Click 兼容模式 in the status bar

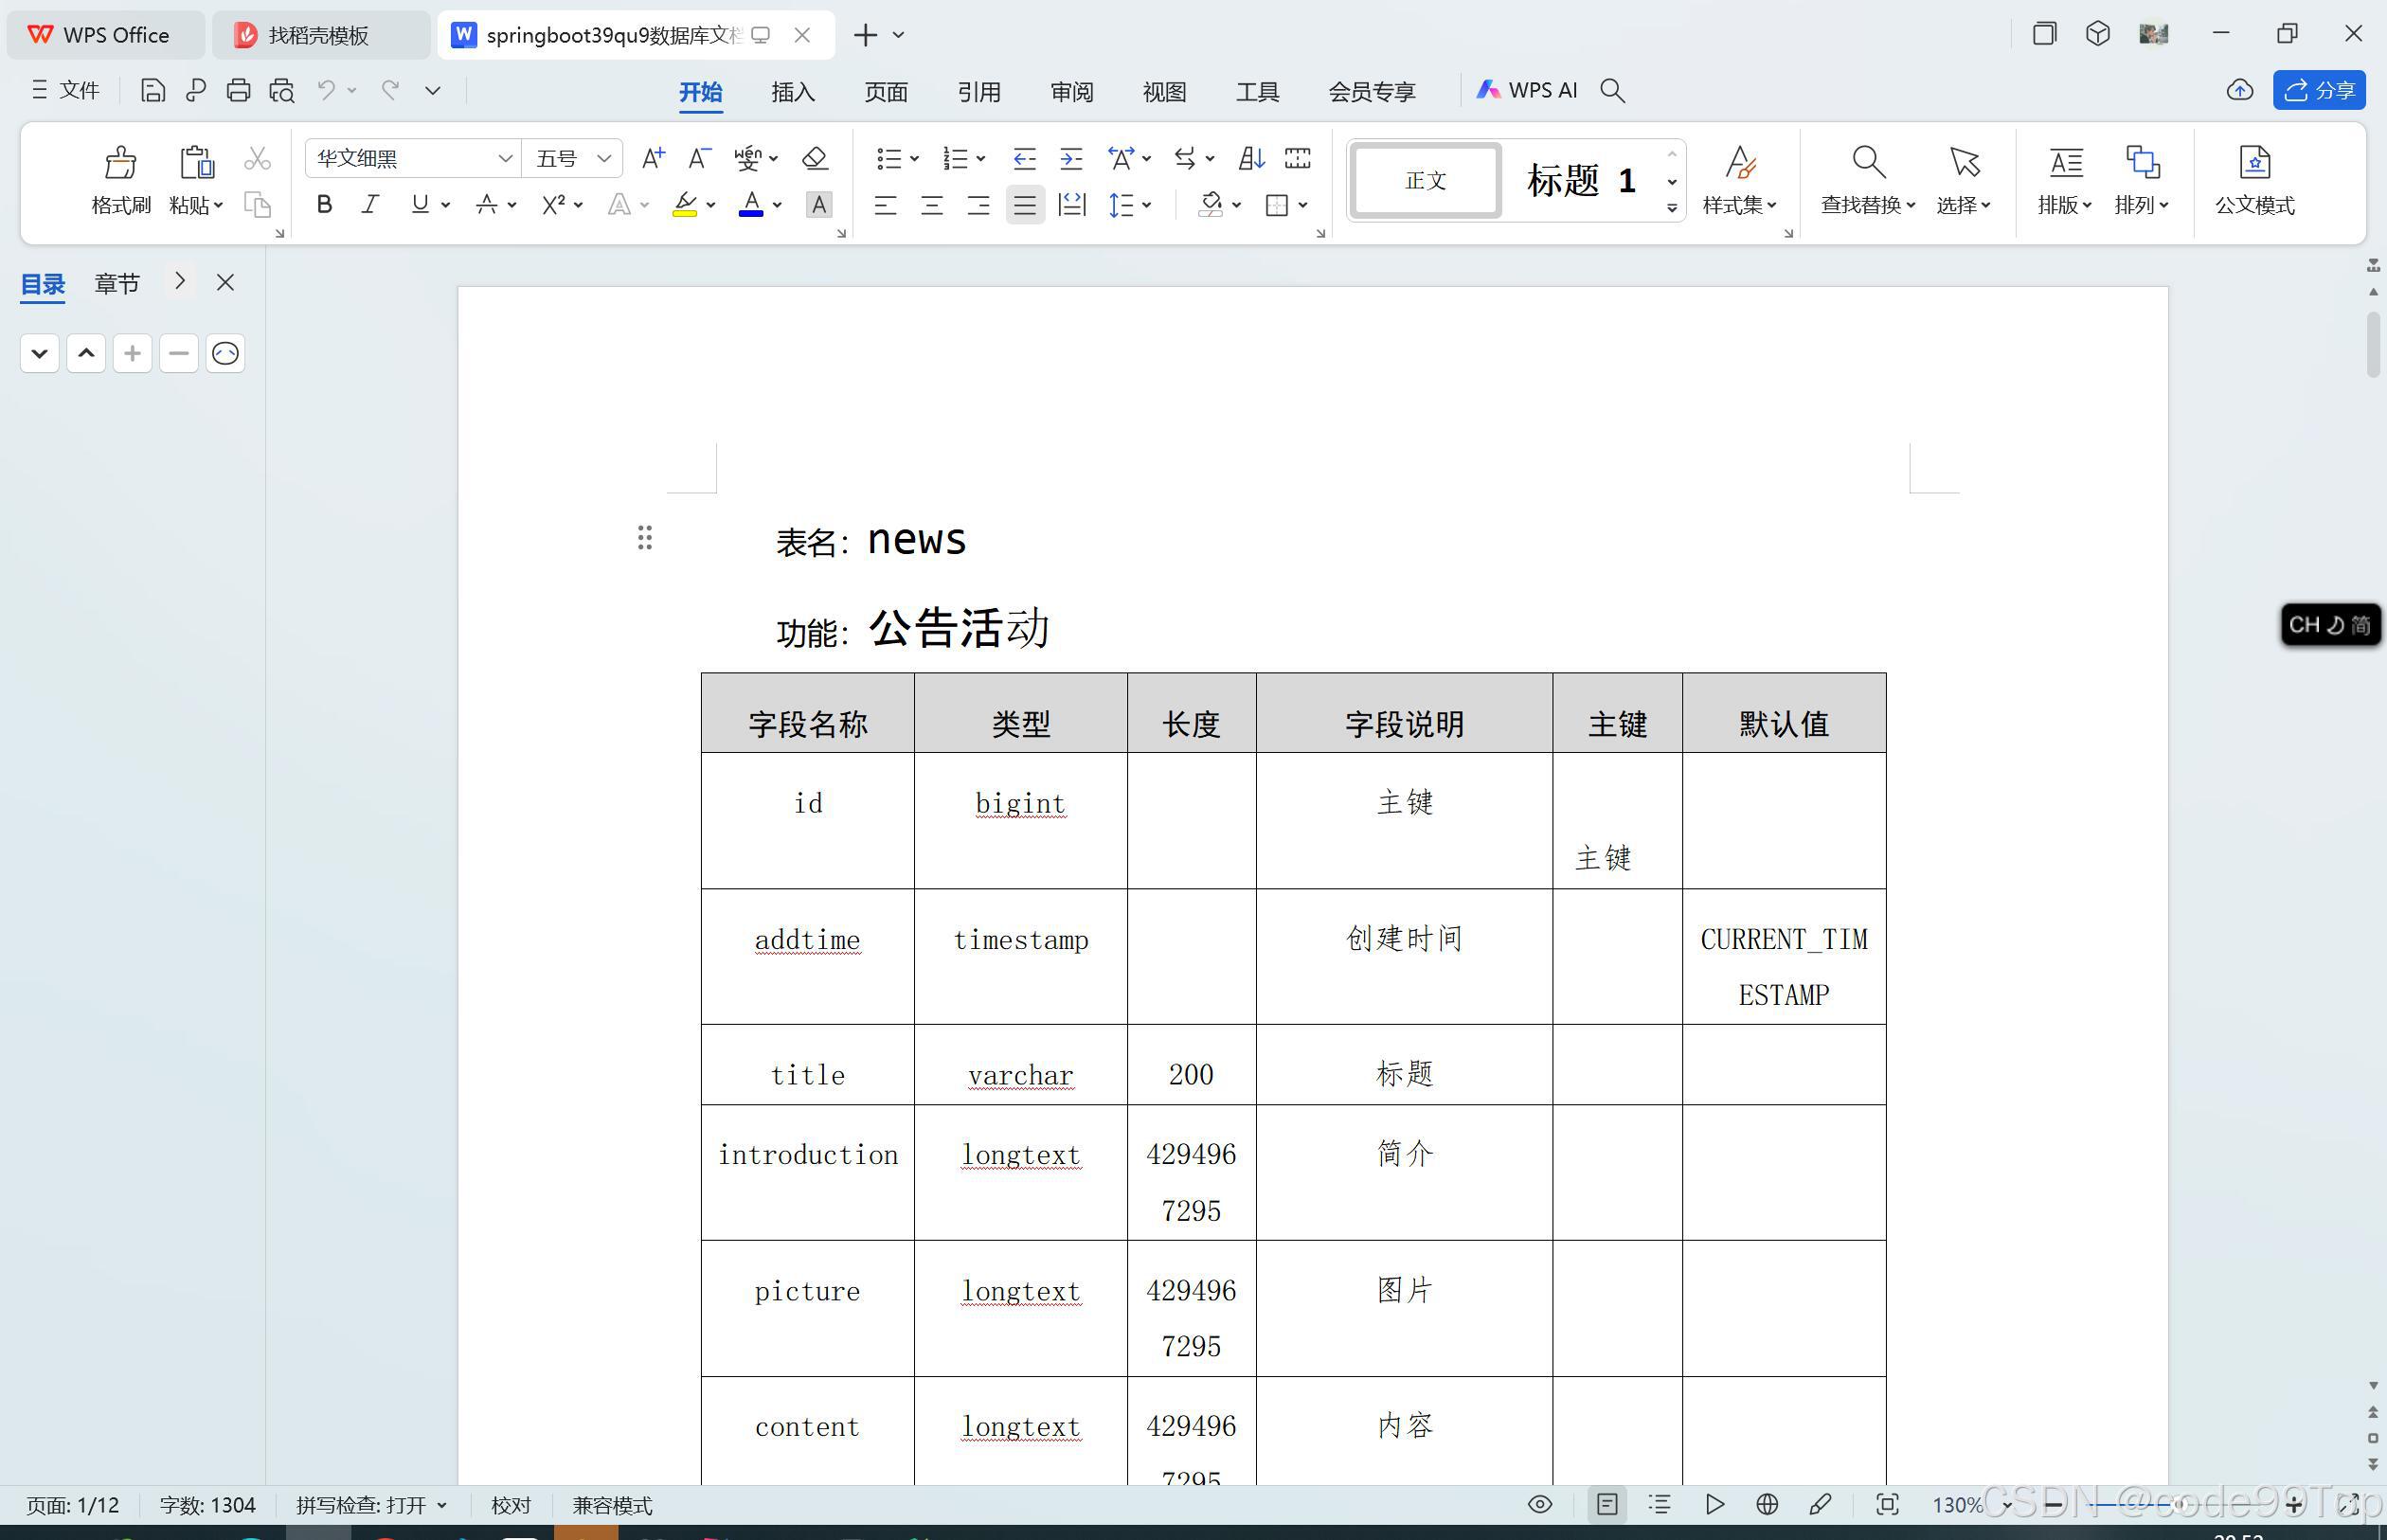pos(611,1504)
